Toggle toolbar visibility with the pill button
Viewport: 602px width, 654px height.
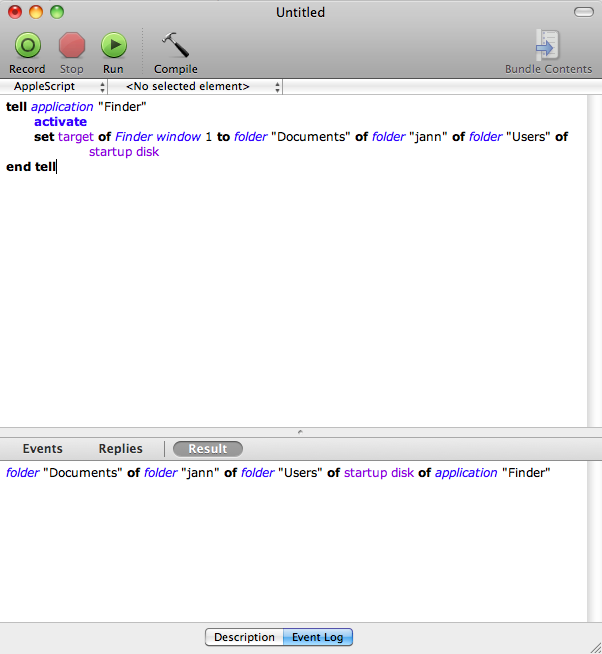coord(583,12)
